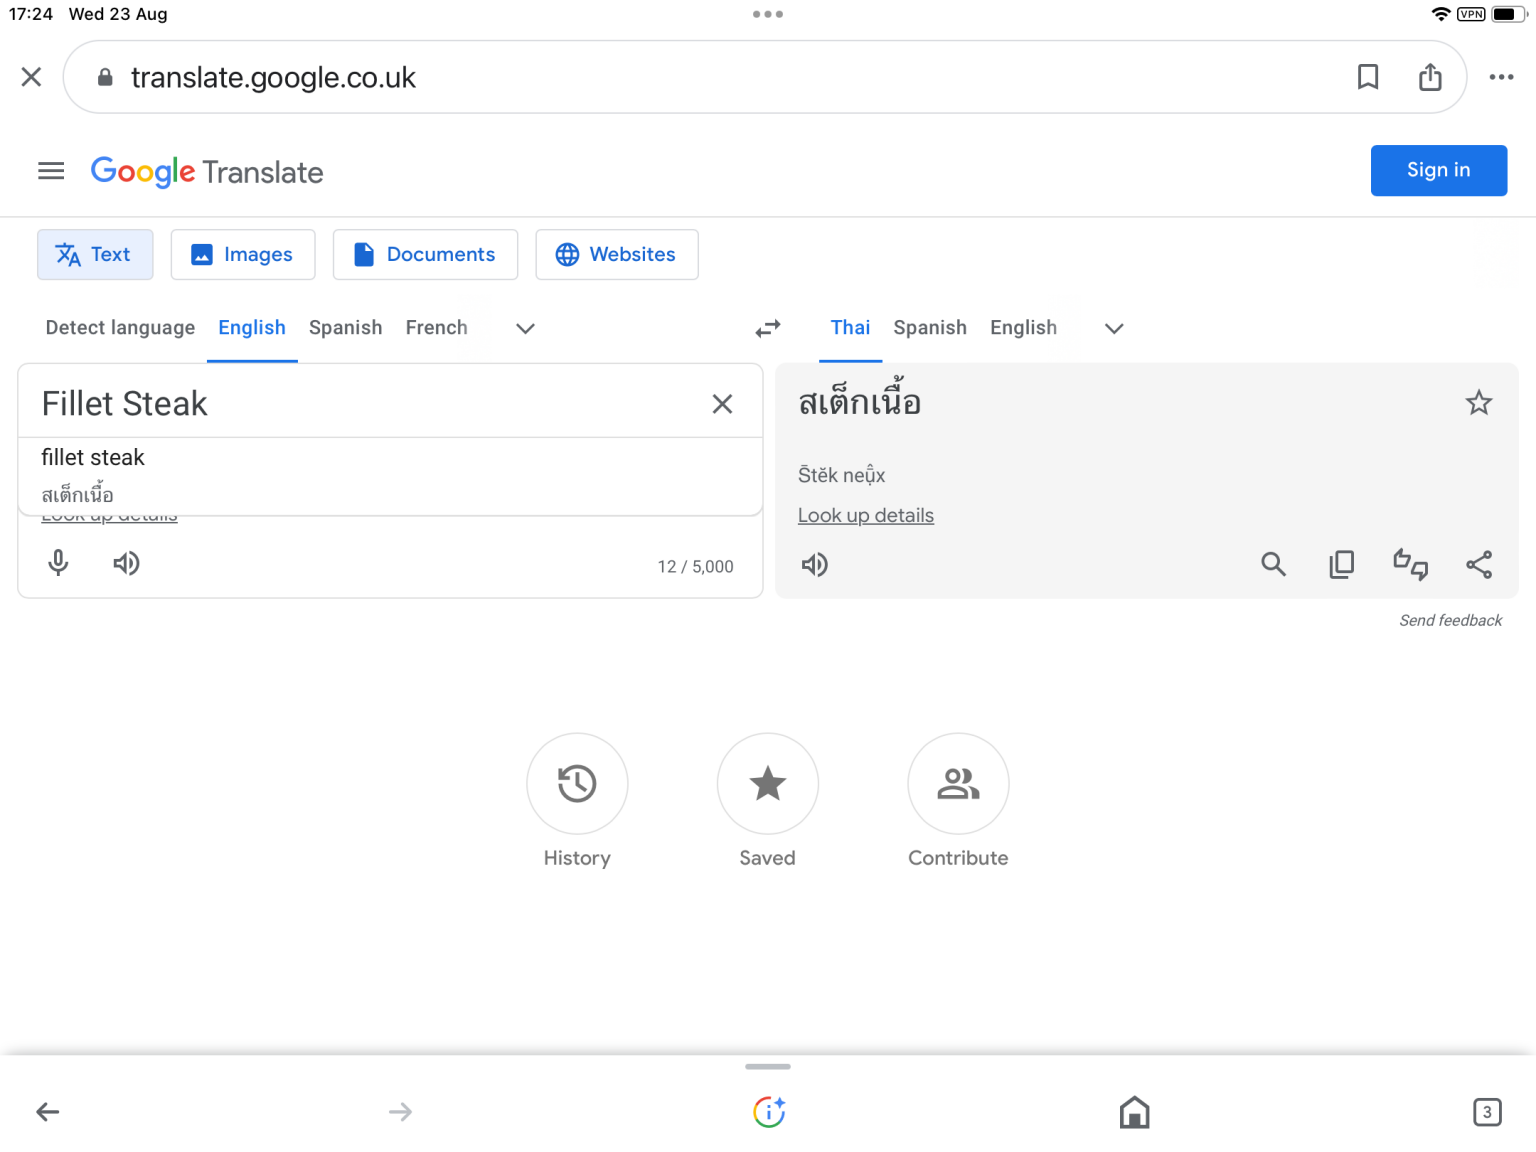The height and width of the screenshot is (1152, 1536).
Task: Bookmark this page in the browser
Action: [x=1367, y=77]
